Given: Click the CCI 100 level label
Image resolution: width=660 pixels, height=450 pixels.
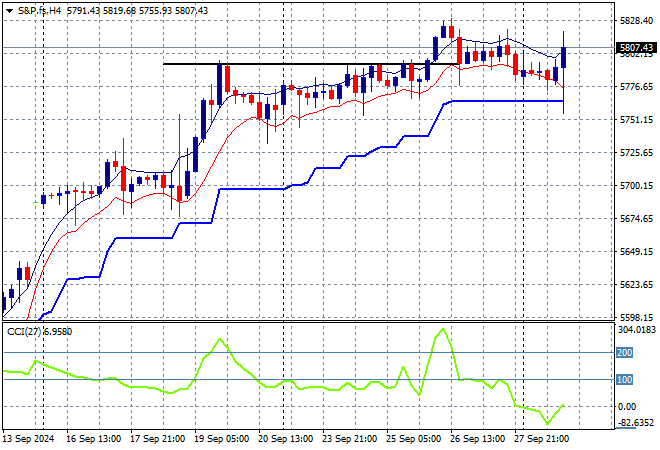Looking at the screenshot, I should [x=624, y=380].
